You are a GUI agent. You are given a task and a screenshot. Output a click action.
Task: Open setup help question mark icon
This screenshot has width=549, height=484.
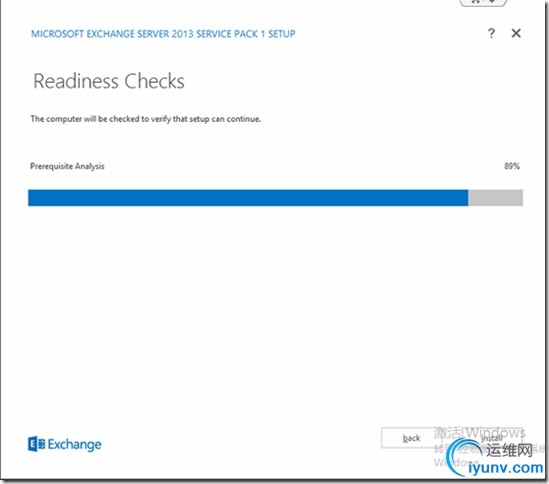tap(491, 34)
